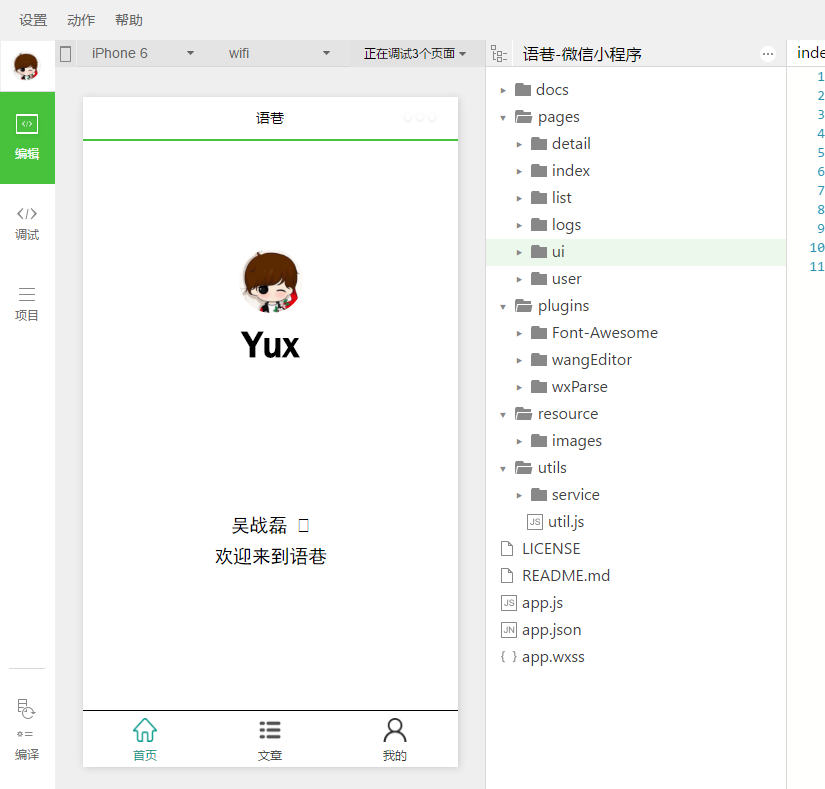The width and height of the screenshot is (825, 789).
Task: Click line number 10 in editor gutter
Action: click(x=817, y=248)
